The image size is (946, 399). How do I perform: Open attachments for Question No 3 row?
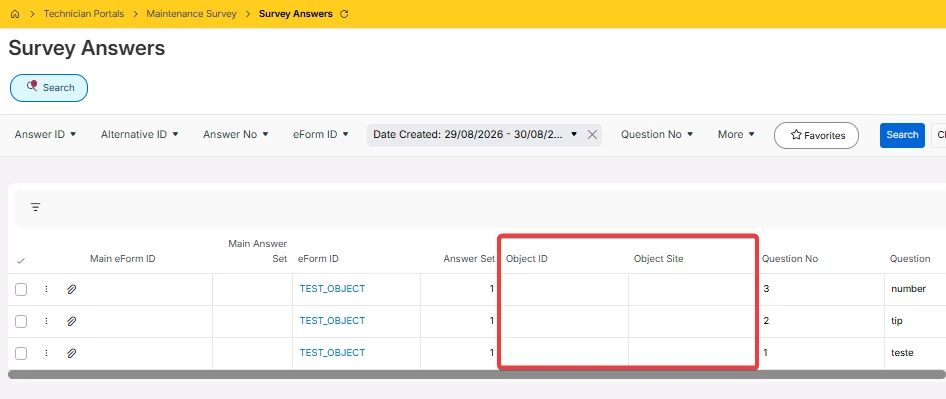(71, 289)
